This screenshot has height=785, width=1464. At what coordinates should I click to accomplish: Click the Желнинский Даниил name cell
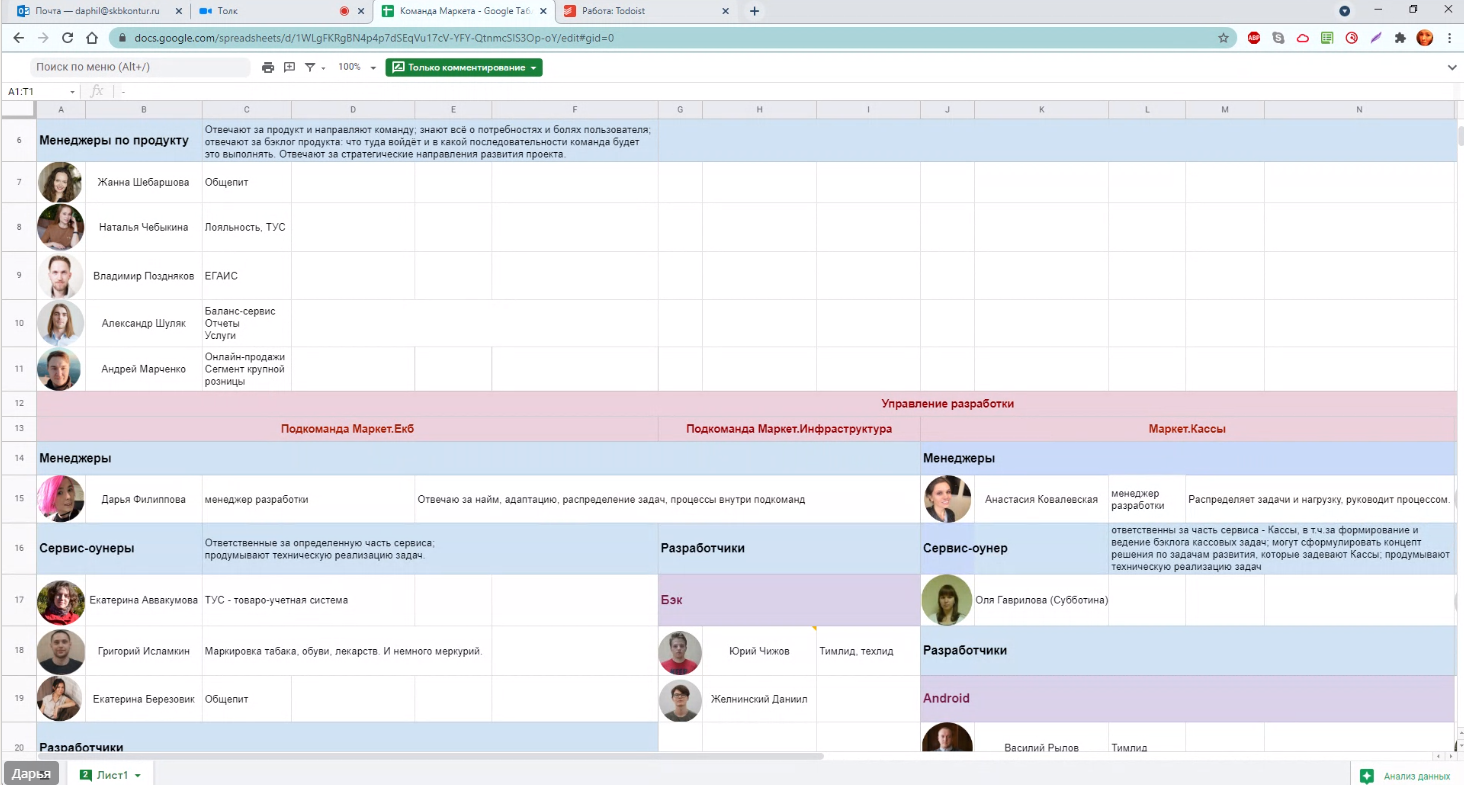click(759, 699)
